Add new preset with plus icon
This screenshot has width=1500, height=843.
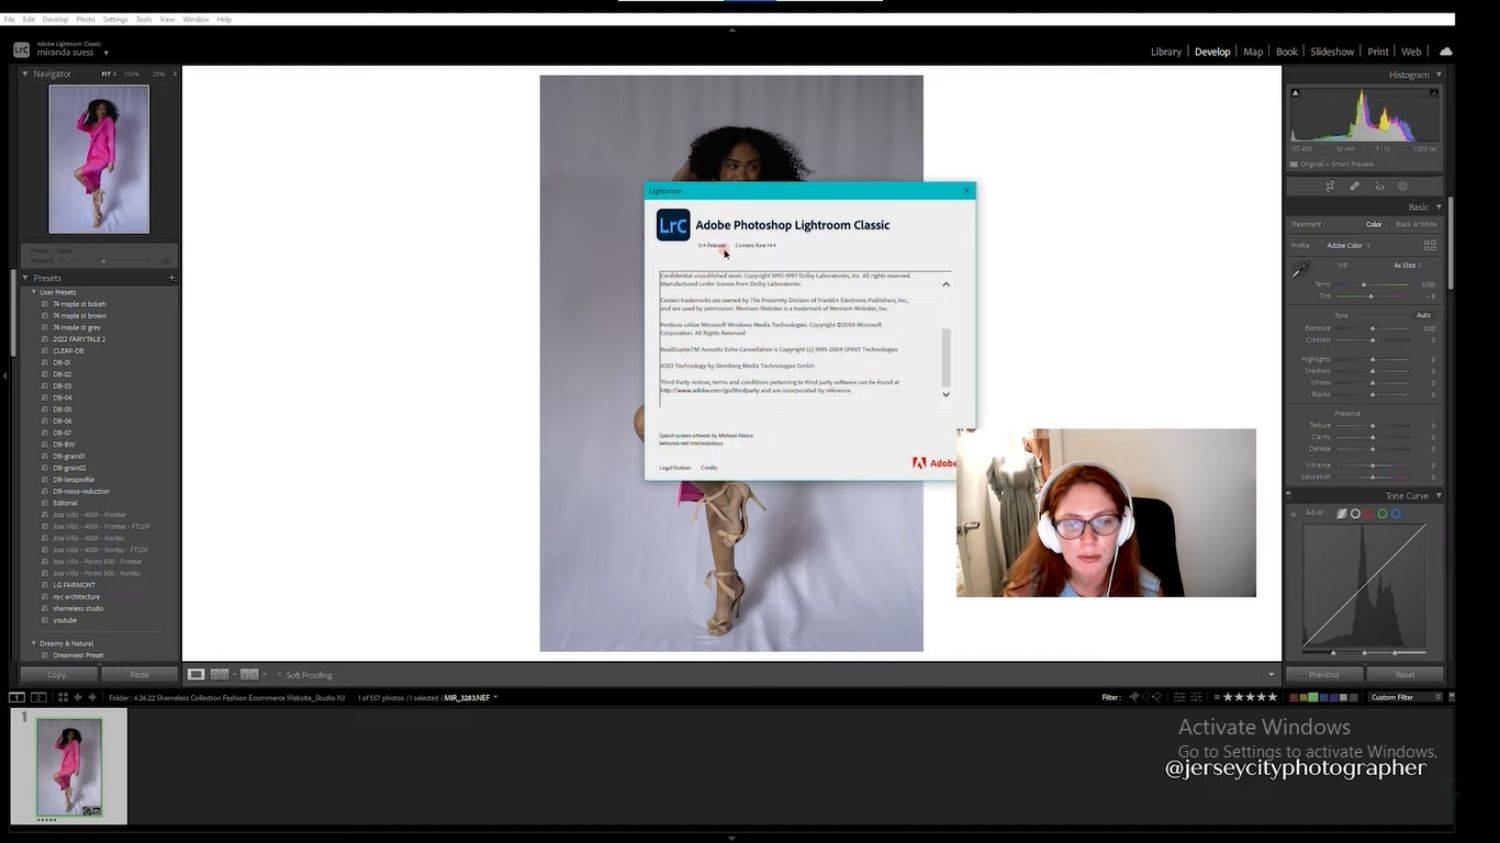(x=171, y=278)
